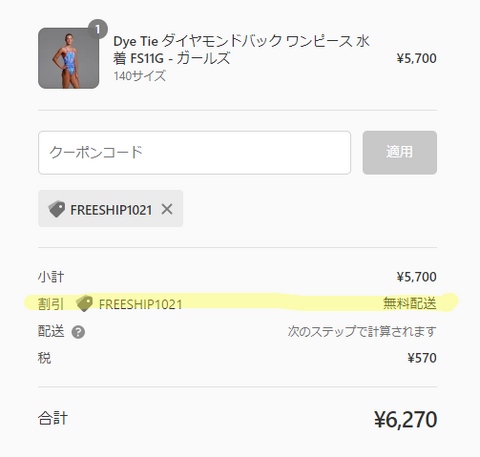This screenshot has height=457, width=480.
Task: Click the product price ¥5,700 at top
Action: [x=416, y=58]
